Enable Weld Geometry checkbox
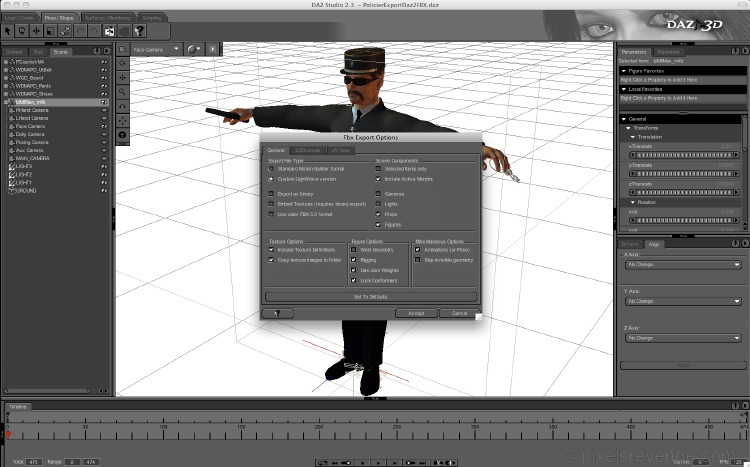The height and width of the screenshot is (467, 750). (354, 250)
